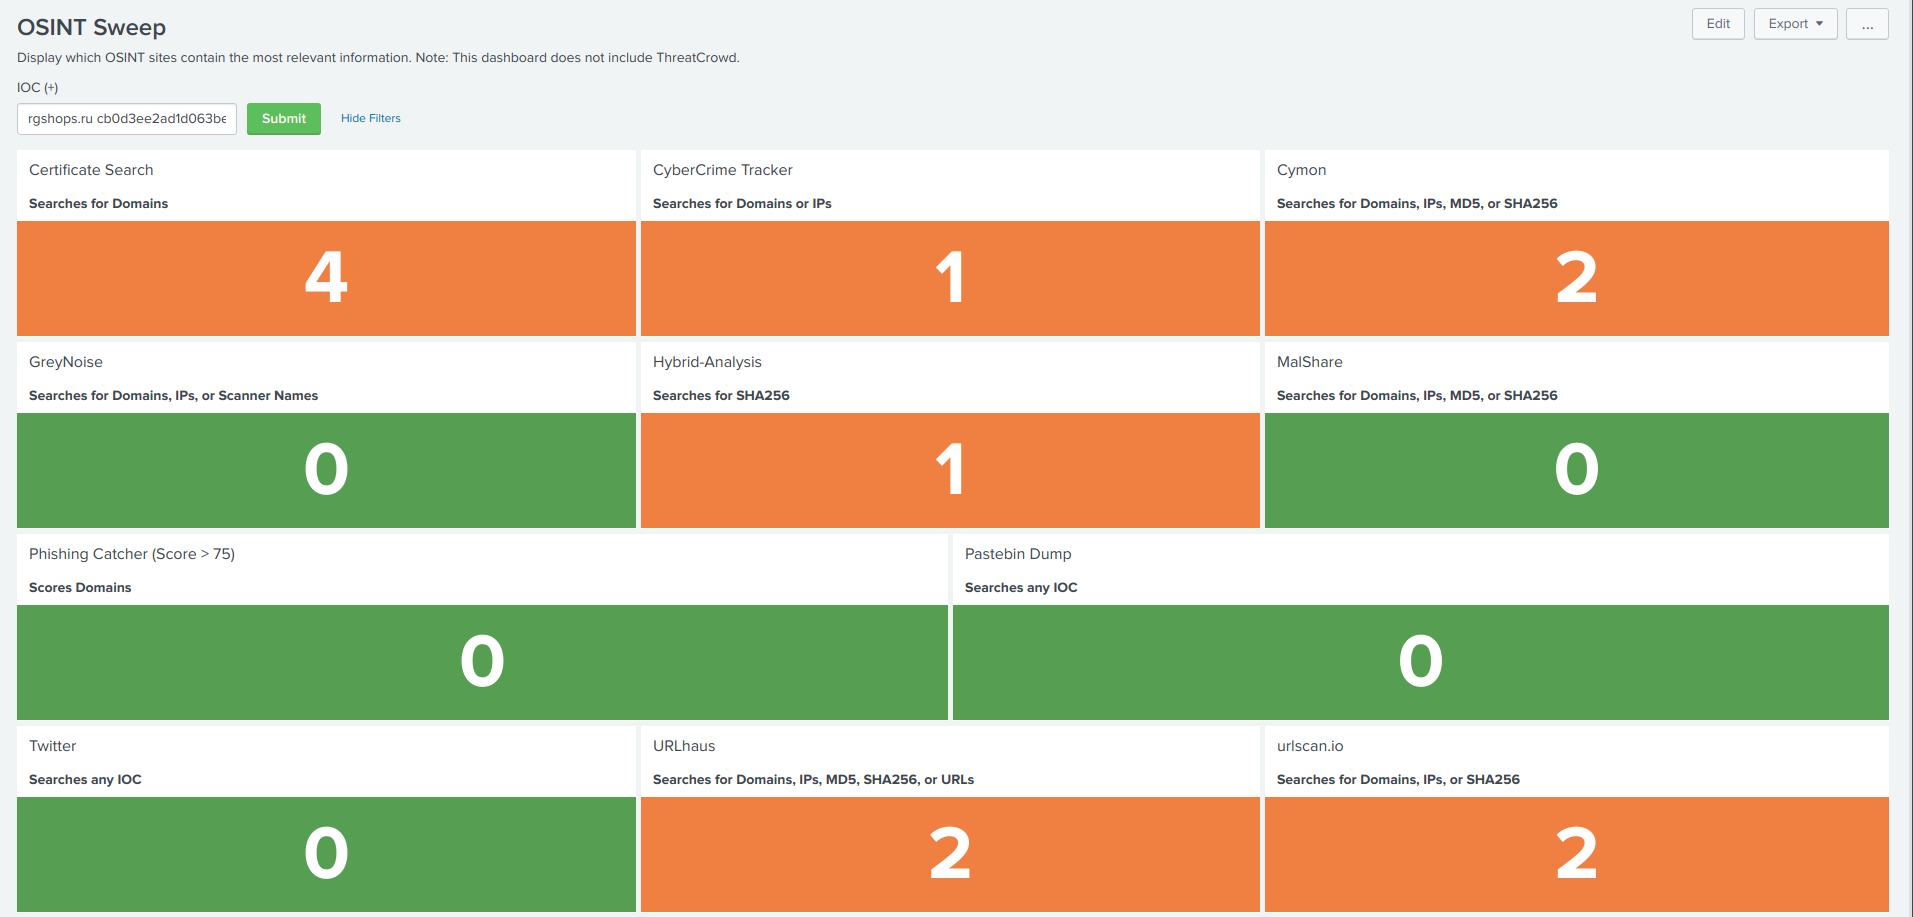Open the "..." more actions menu
1913x917 pixels.
(x=1867, y=24)
